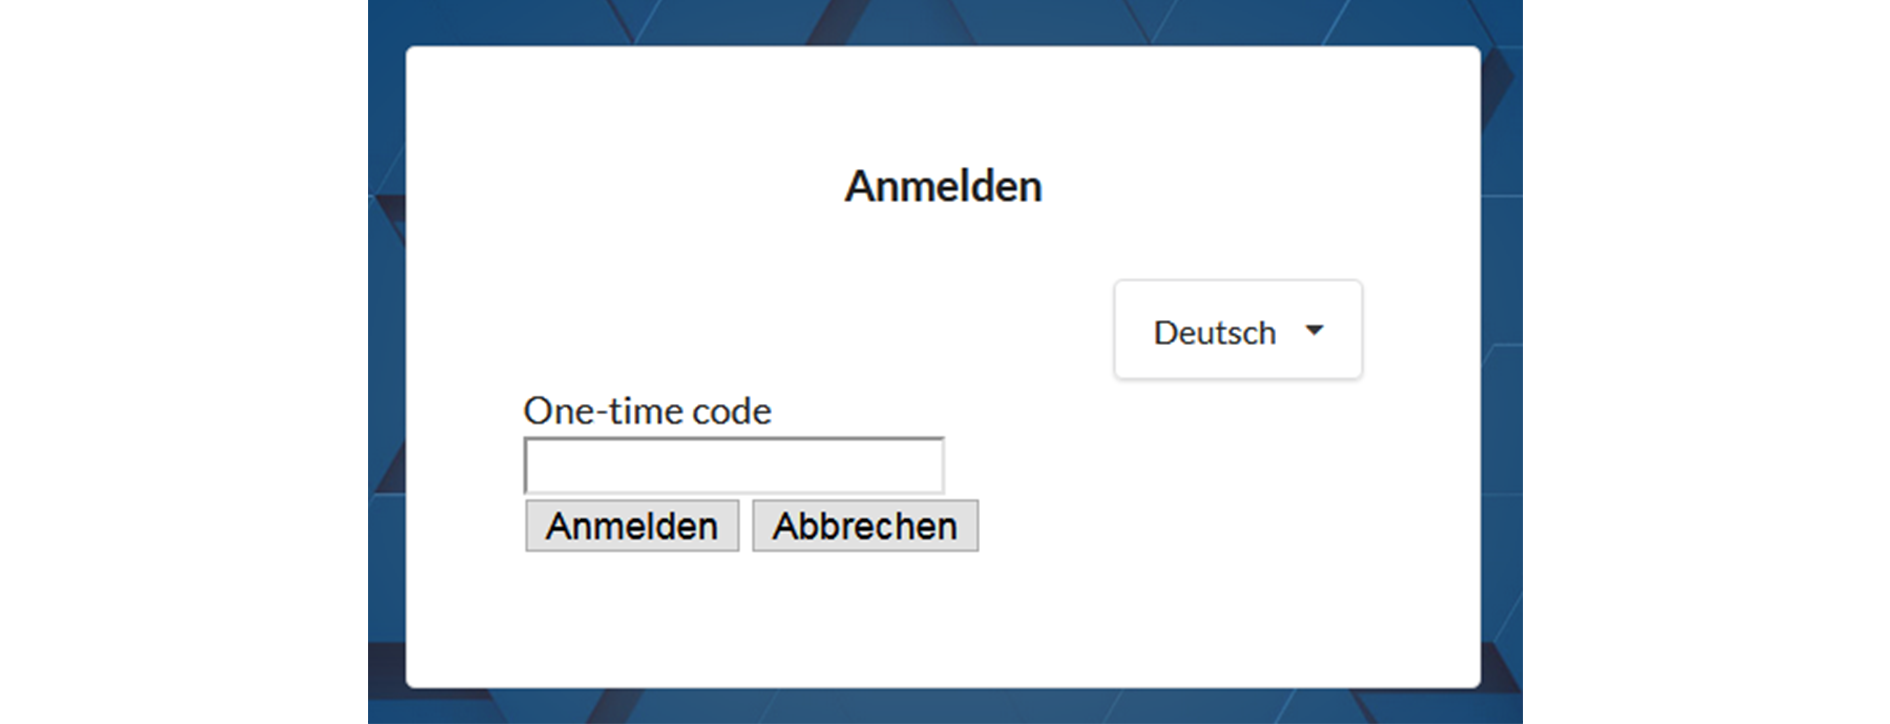Click the Anmelden page heading
Screen dimensions: 1890x724
coord(945,184)
